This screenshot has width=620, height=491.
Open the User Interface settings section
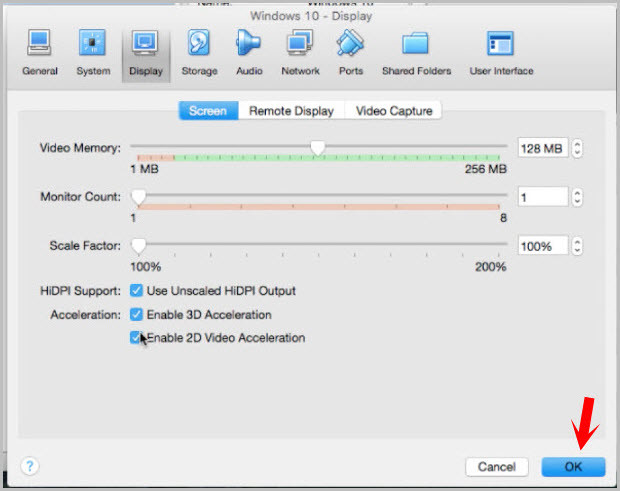point(501,53)
